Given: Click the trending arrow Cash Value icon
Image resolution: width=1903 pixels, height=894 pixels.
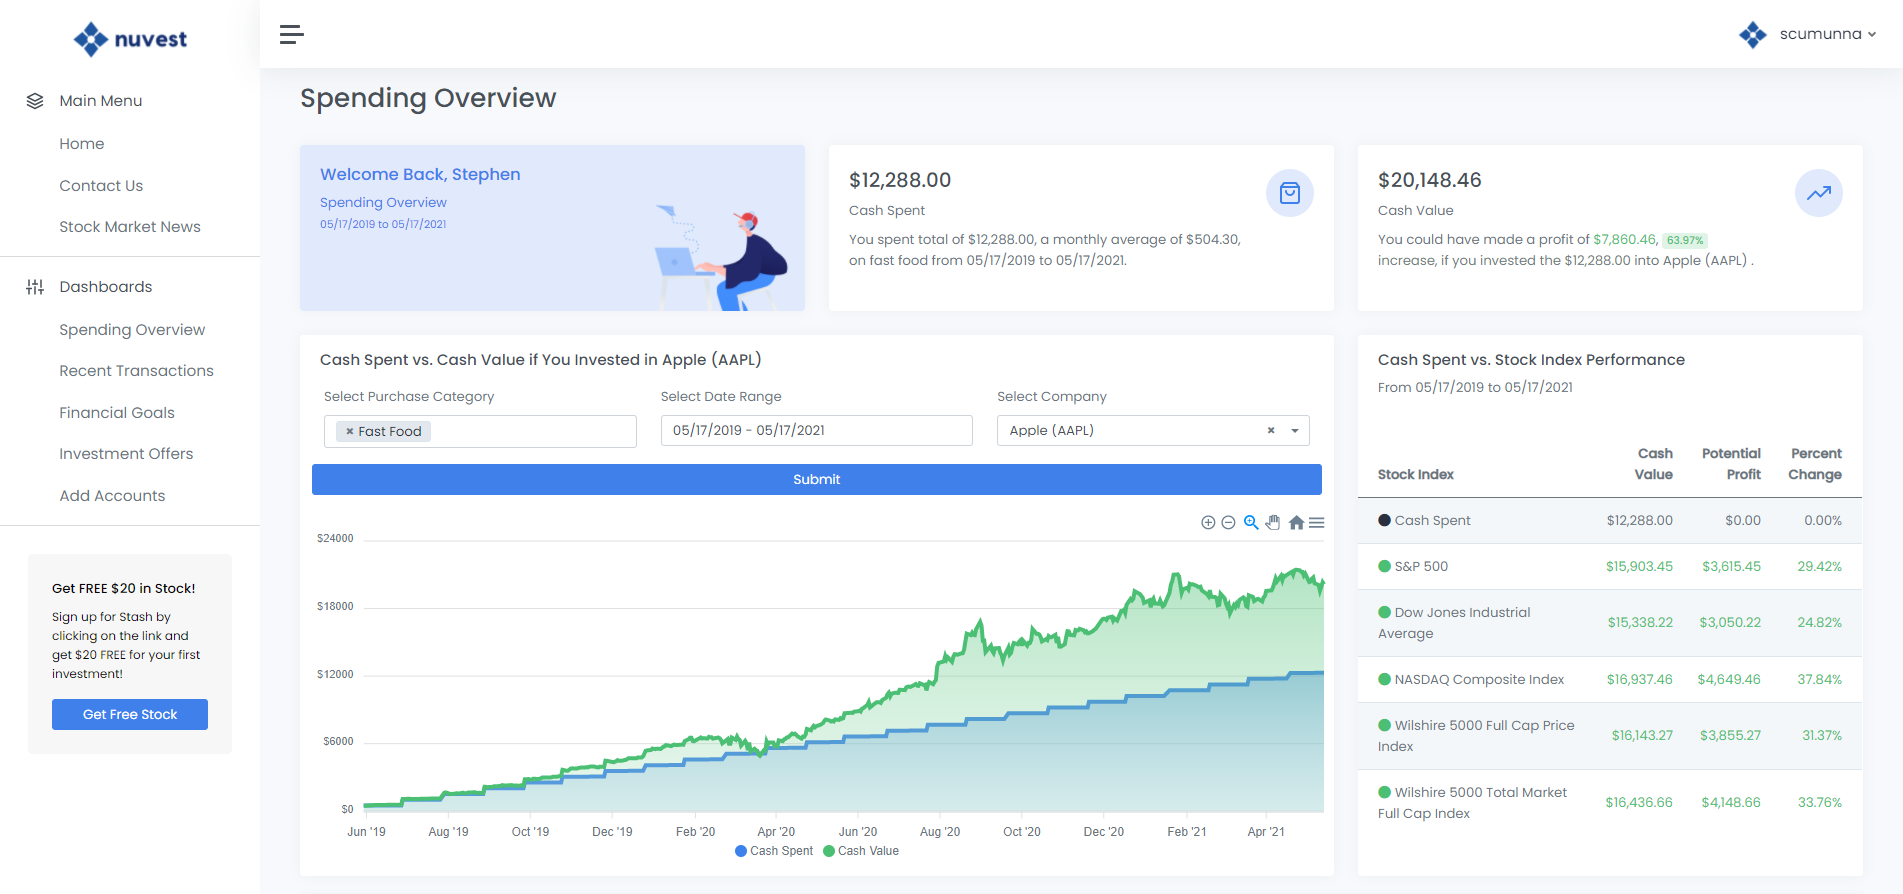Looking at the screenshot, I should click(1819, 193).
